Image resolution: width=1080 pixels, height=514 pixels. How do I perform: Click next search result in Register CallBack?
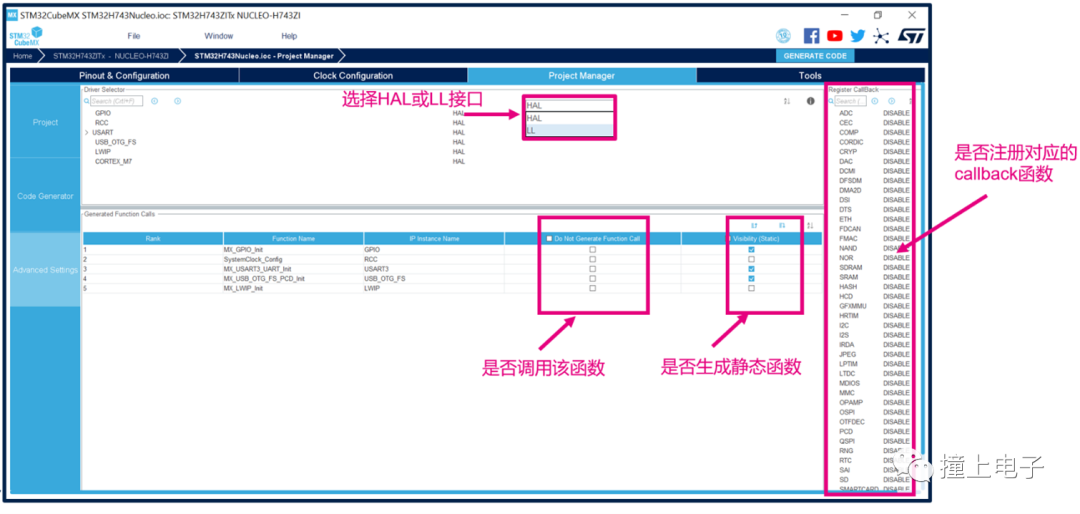point(891,101)
